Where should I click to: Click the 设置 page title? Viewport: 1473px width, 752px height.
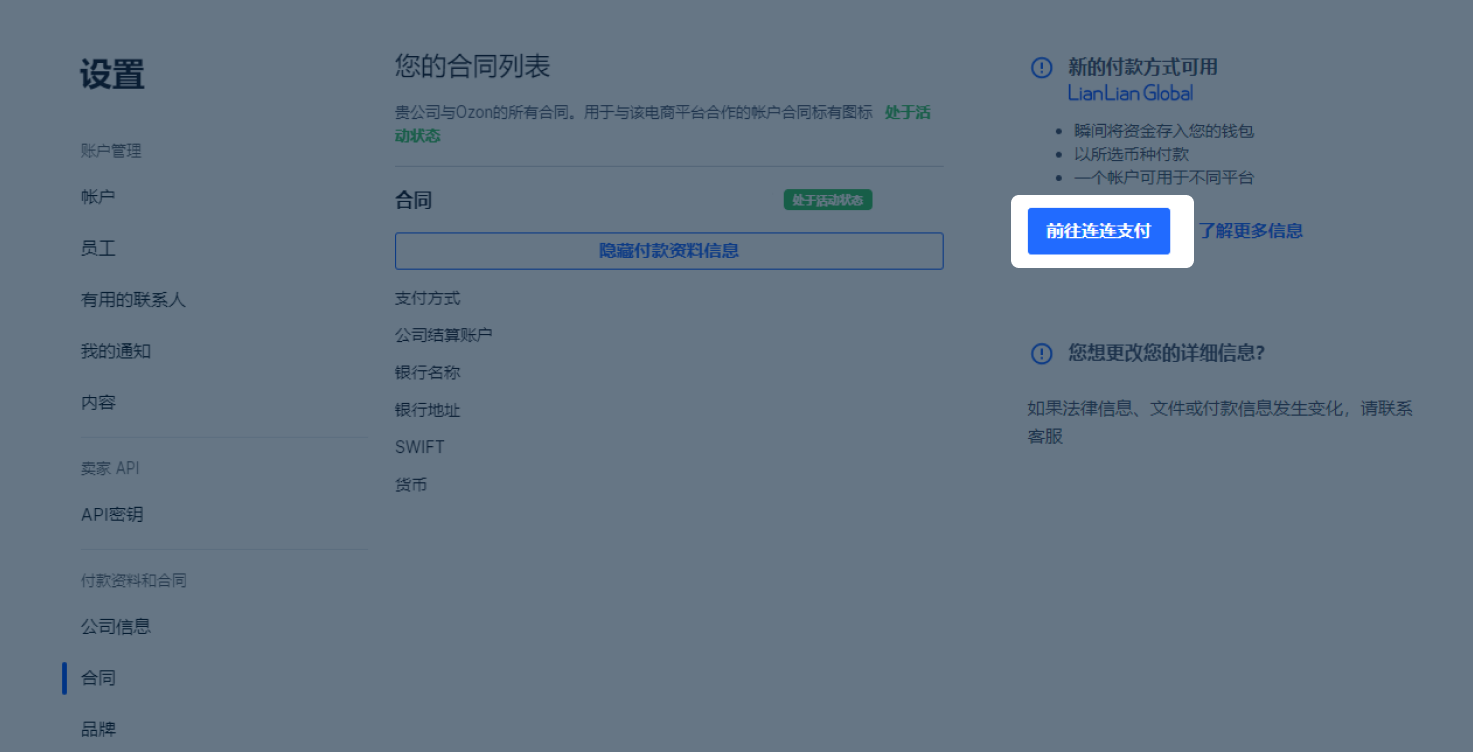pyautogui.click(x=112, y=75)
